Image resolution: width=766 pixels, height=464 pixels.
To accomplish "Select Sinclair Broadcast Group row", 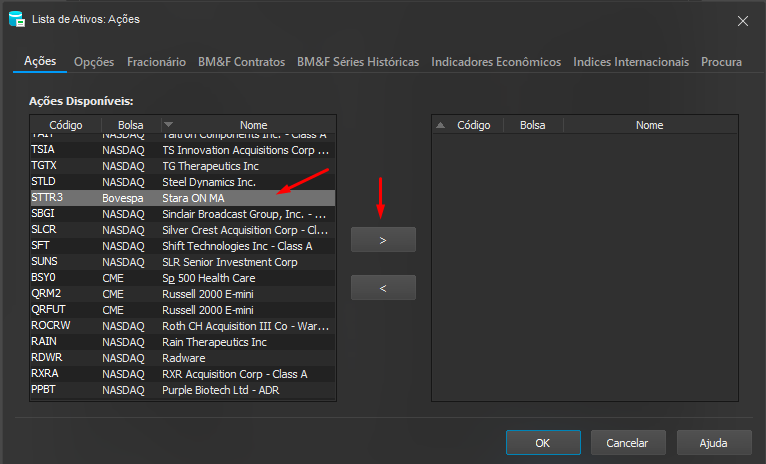I will pos(183,214).
